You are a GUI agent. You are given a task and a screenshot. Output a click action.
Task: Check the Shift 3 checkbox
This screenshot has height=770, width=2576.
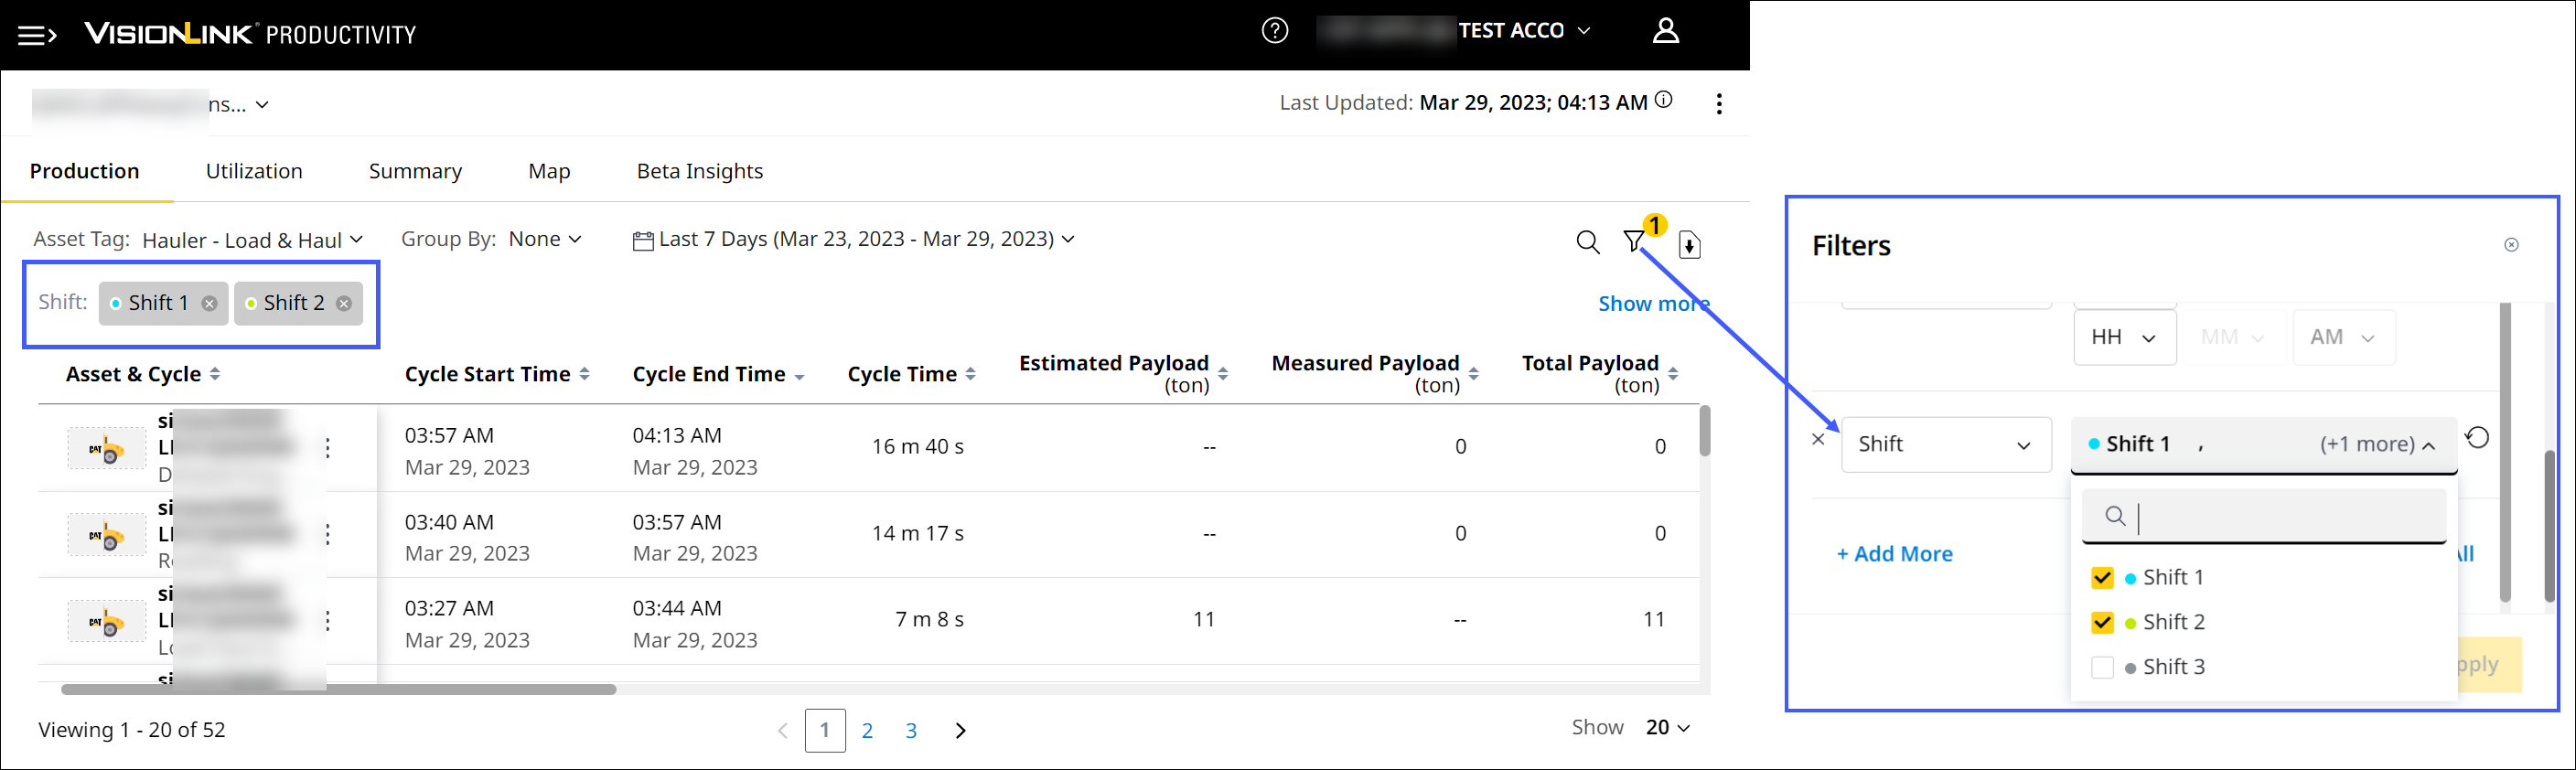2102,667
